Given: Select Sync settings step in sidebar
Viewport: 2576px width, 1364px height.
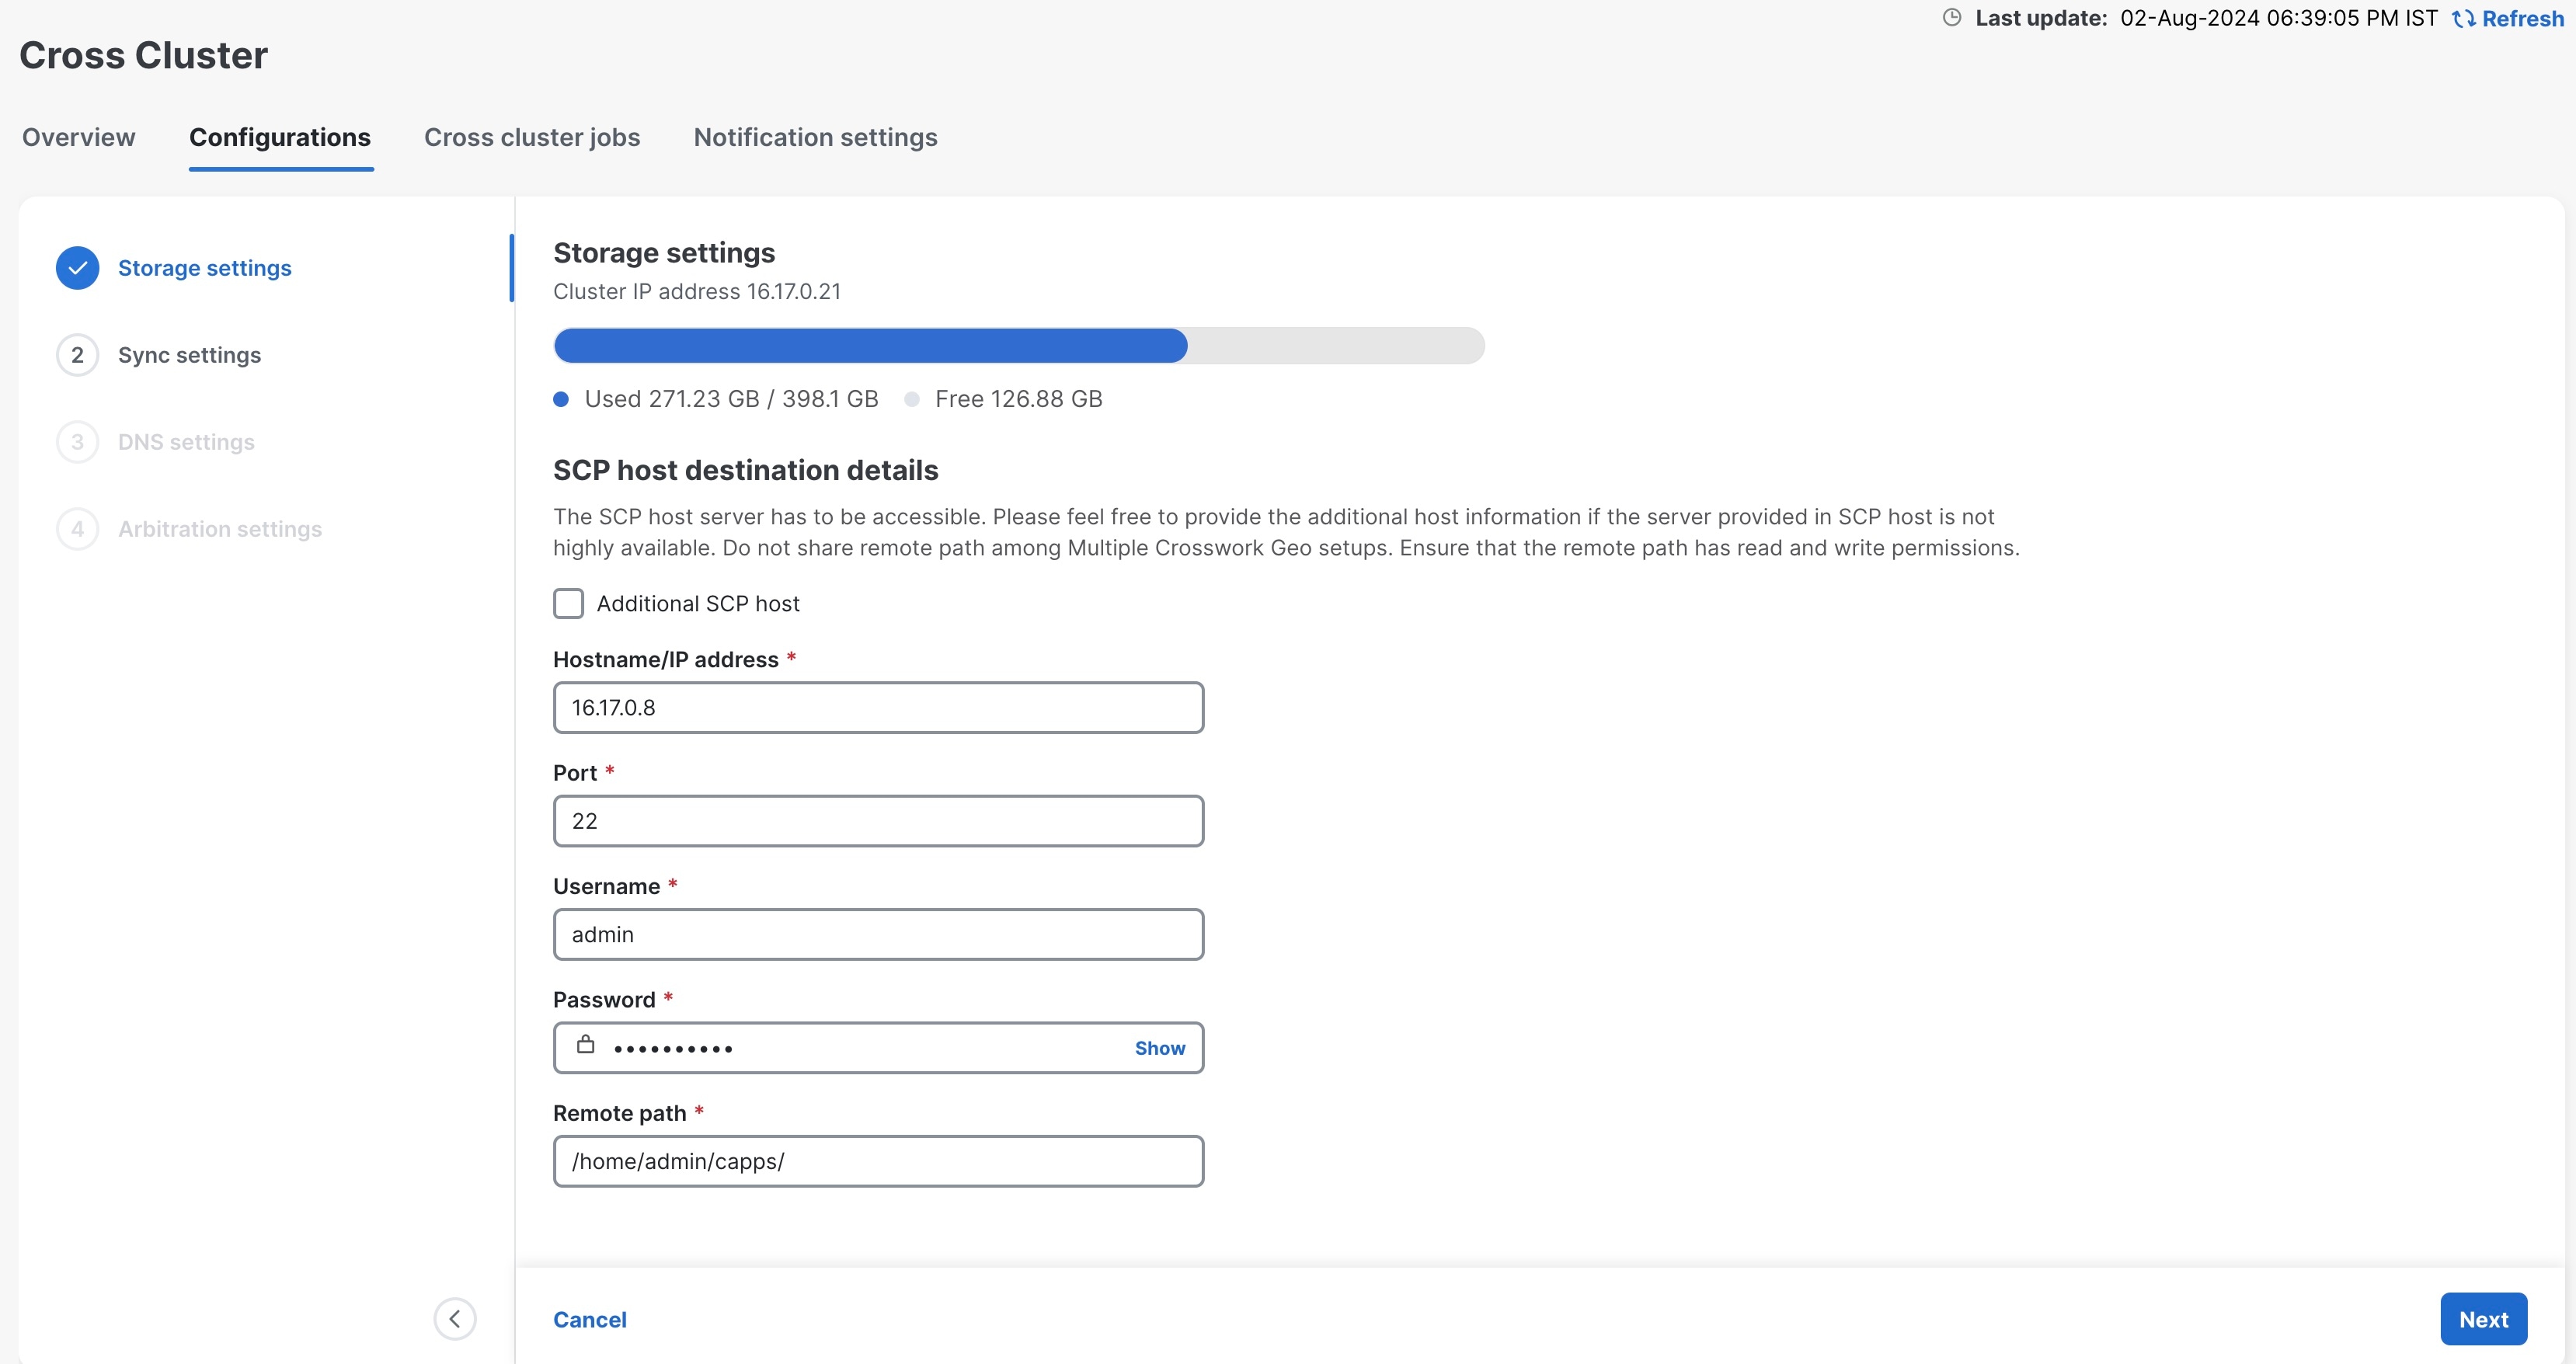Looking at the screenshot, I should (189, 355).
